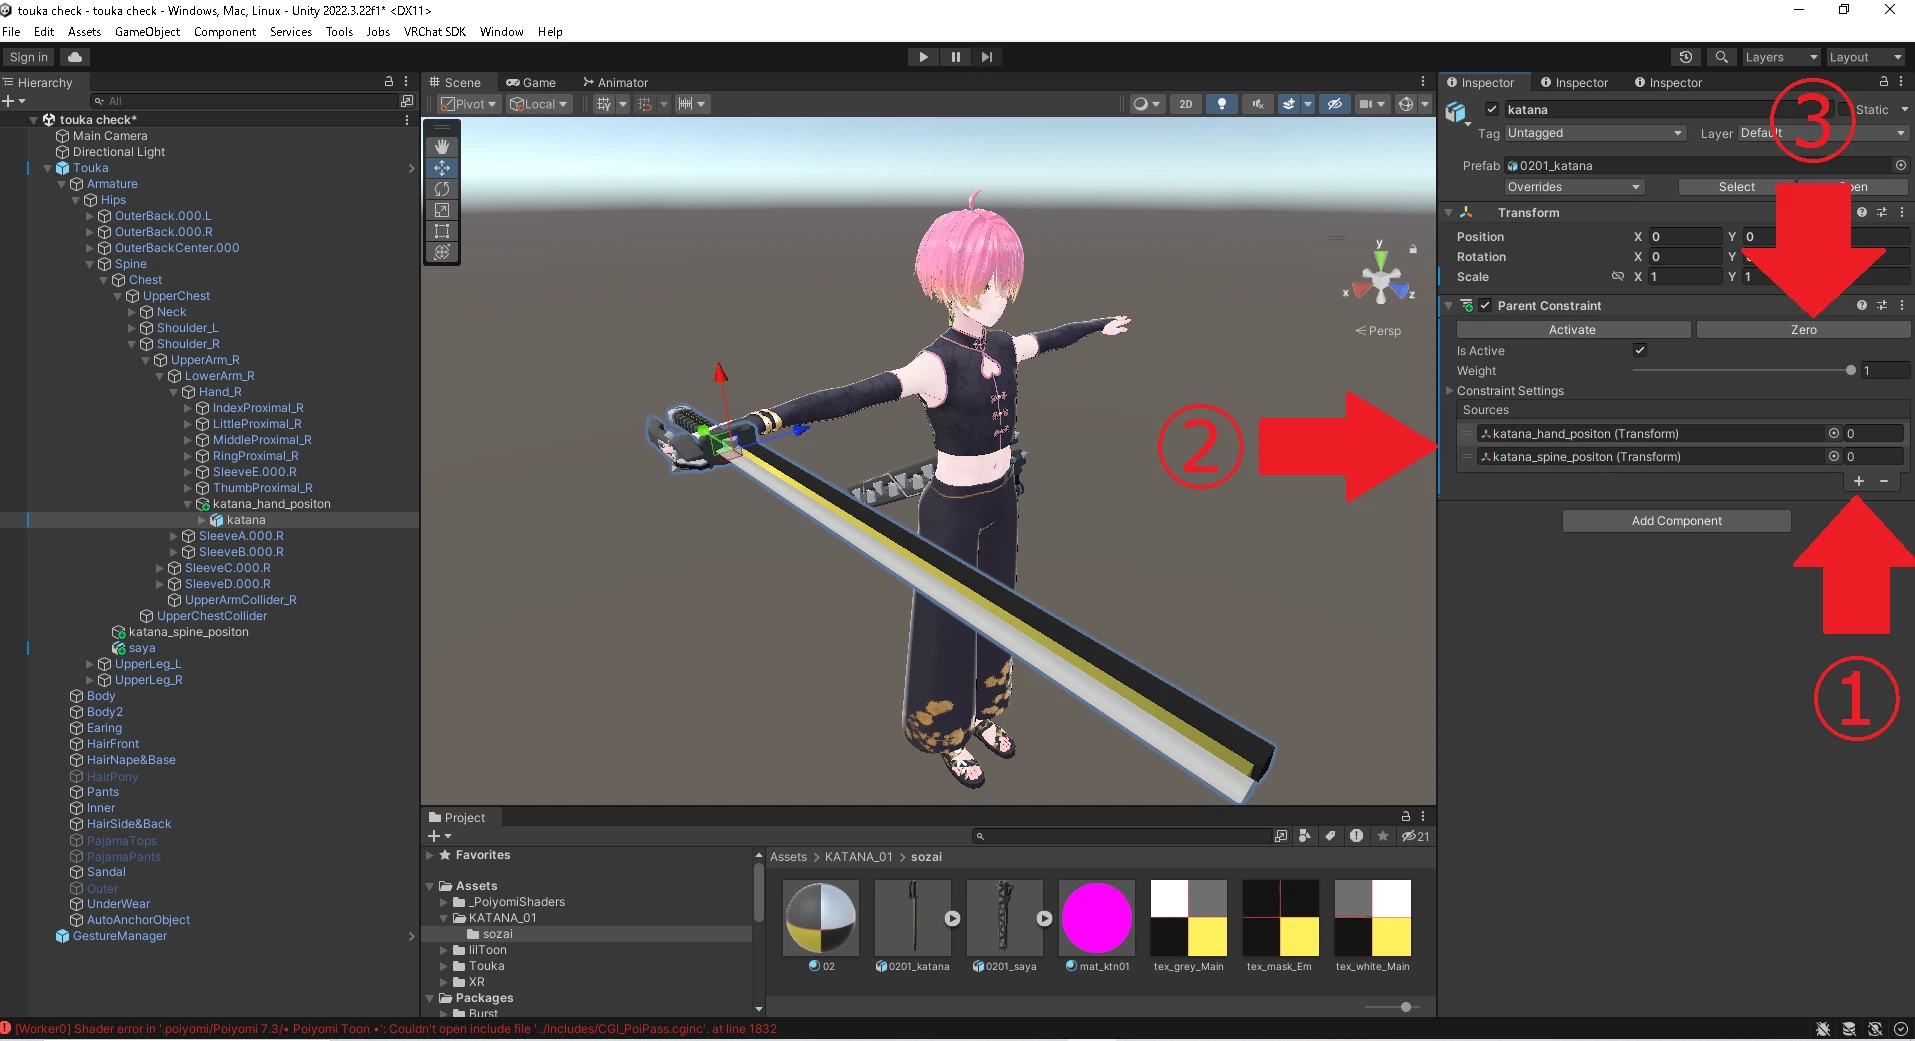Select the mat_ktn01 material thumbnail
The width and height of the screenshot is (1915, 1041).
pos(1096,918)
